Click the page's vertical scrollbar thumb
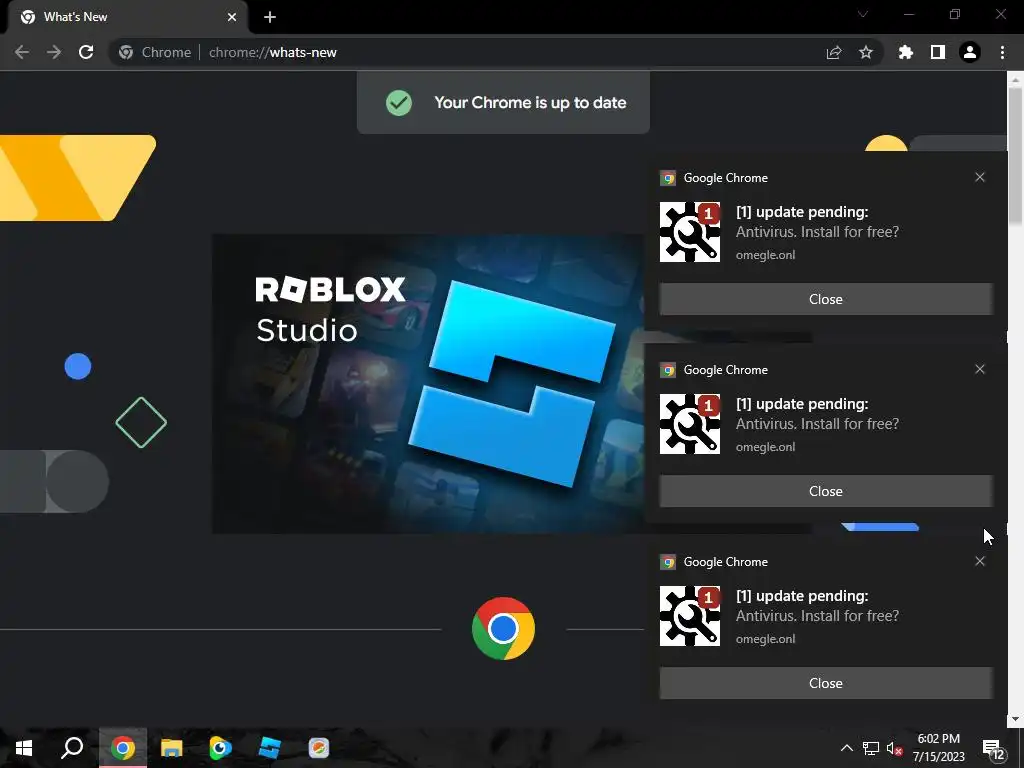The width and height of the screenshot is (1024, 768). [1015, 155]
